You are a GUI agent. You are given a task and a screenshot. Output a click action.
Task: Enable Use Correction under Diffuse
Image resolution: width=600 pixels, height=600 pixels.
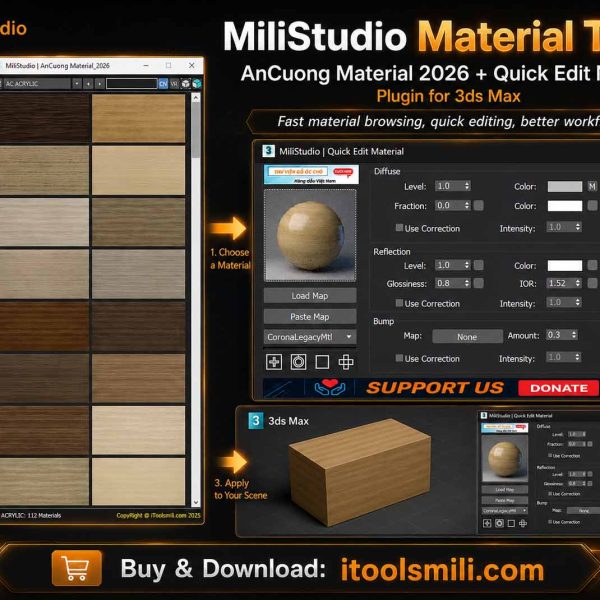399,228
